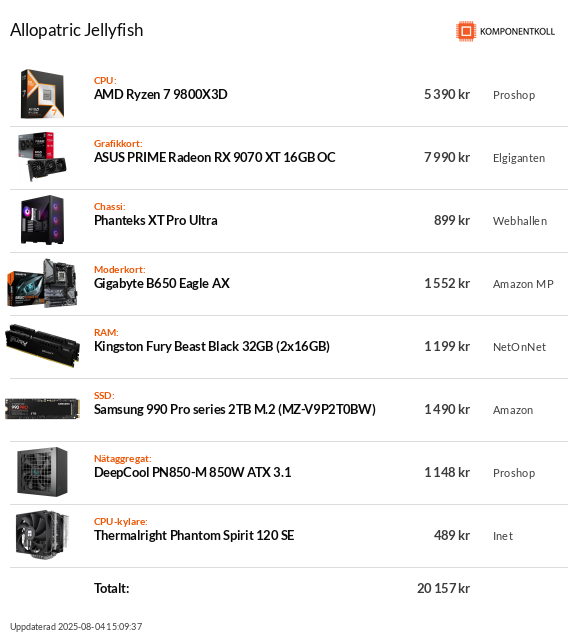Open the AMD Ryzen 7 9800X3D box image
The height and width of the screenshot is (640, 577).
tap(42, 94)
